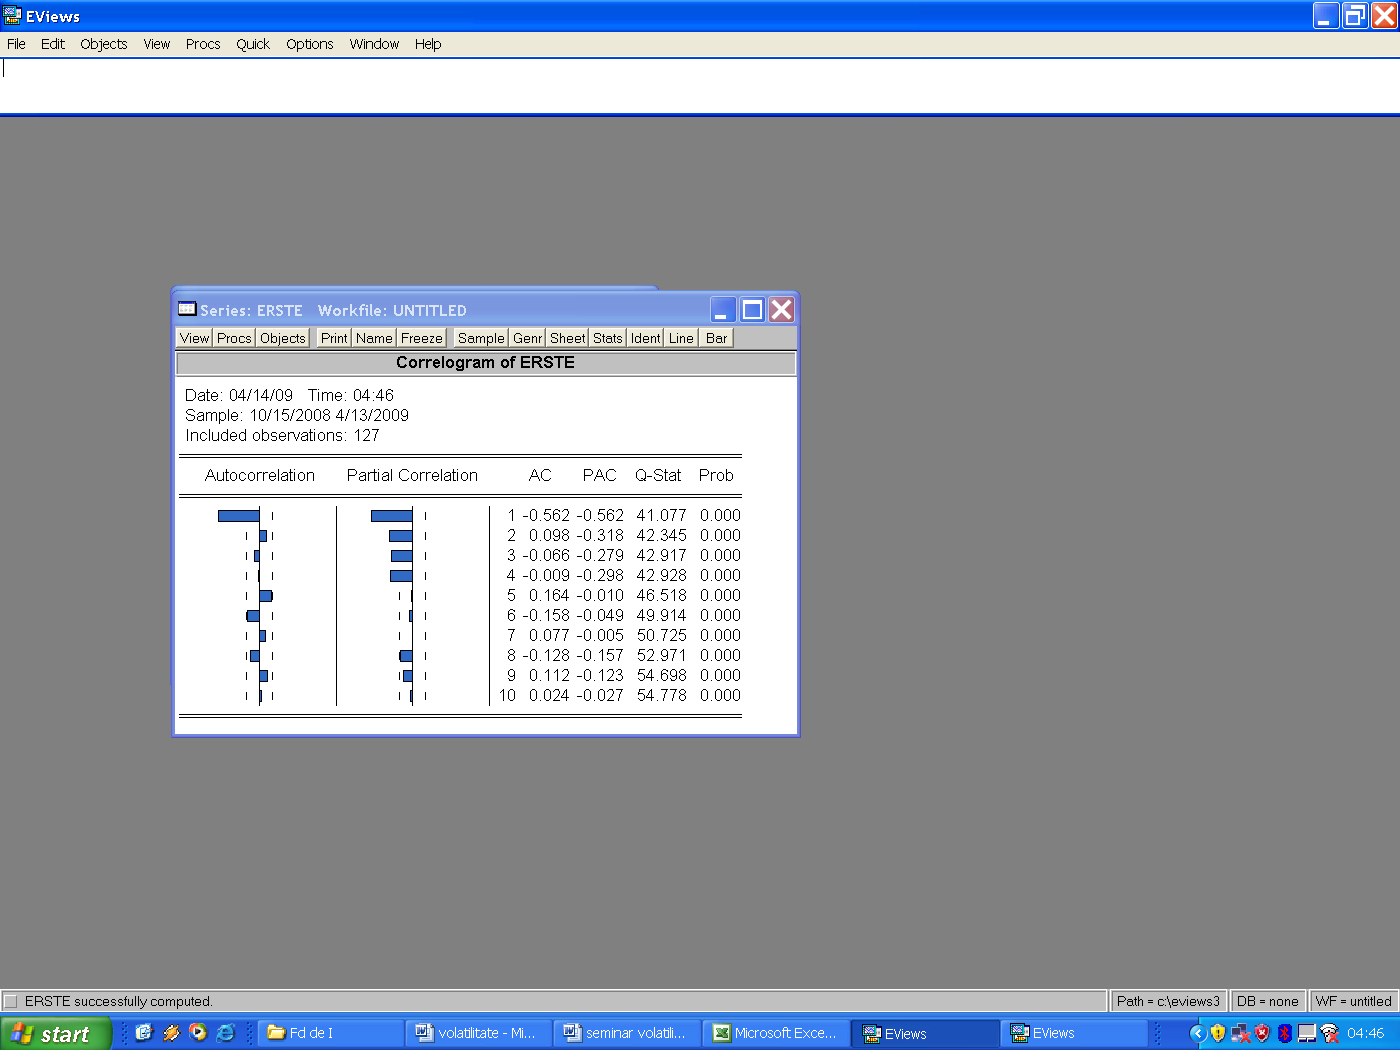Click the Bar graph button

(x=716, y=338)
